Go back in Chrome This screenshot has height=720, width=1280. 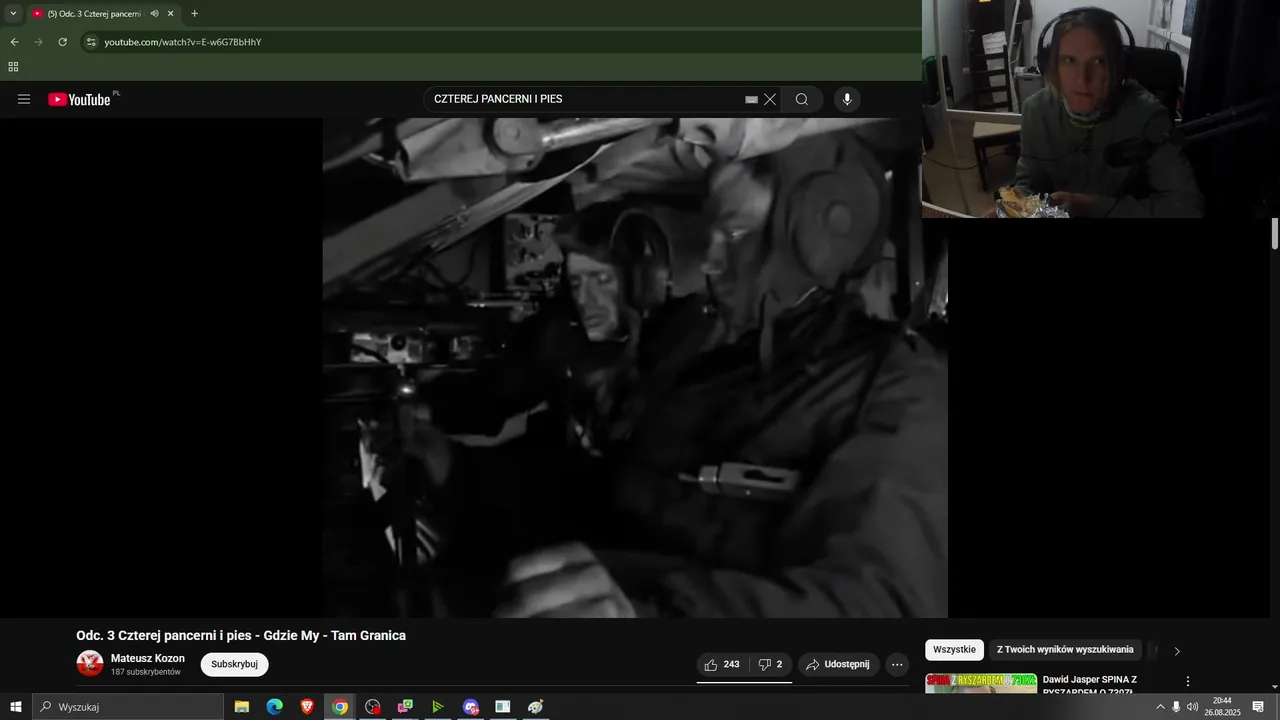(x=14, y=42)
